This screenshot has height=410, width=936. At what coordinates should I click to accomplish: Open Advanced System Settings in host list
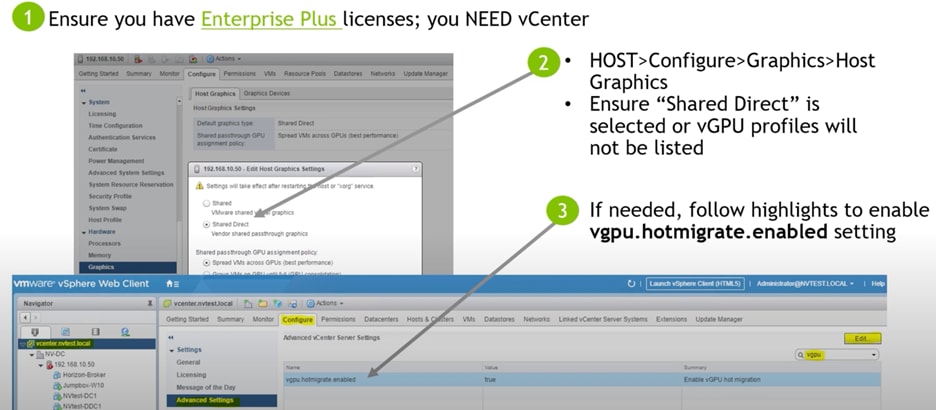pos(126,172)
